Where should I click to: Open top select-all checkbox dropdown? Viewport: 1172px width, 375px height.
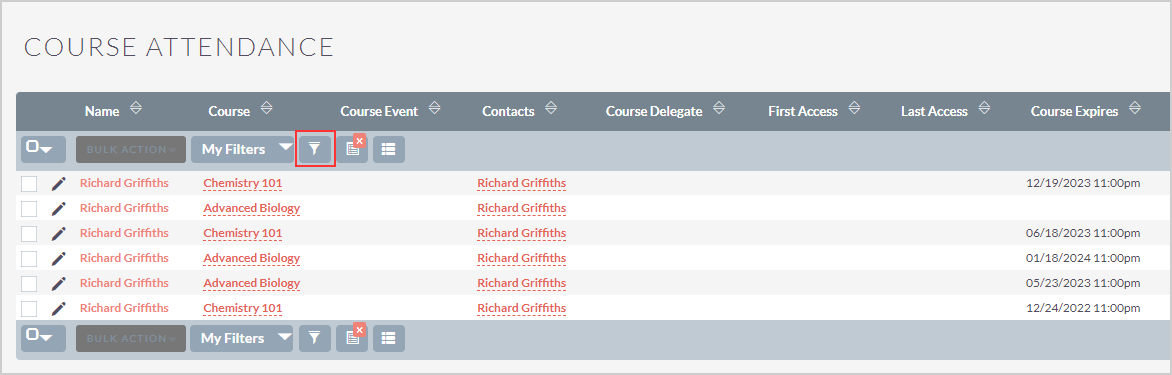click(43, 149)
